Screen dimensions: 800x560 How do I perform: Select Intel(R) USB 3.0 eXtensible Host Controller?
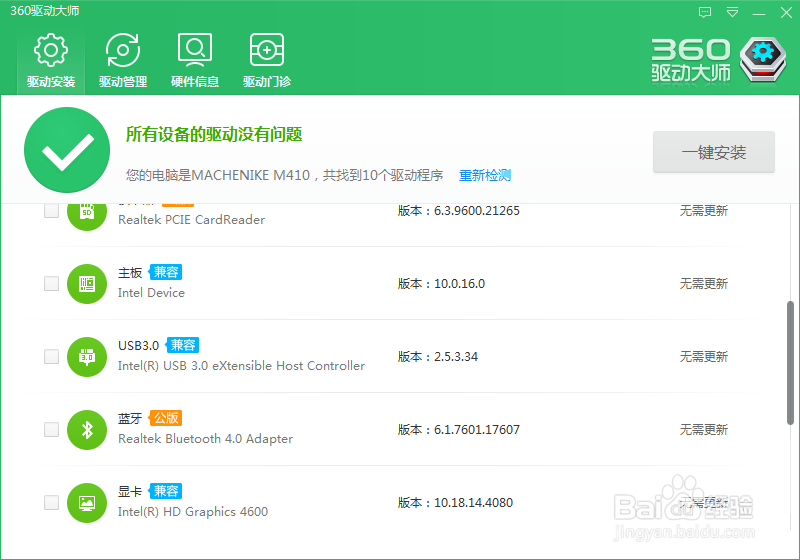point(241,366)
